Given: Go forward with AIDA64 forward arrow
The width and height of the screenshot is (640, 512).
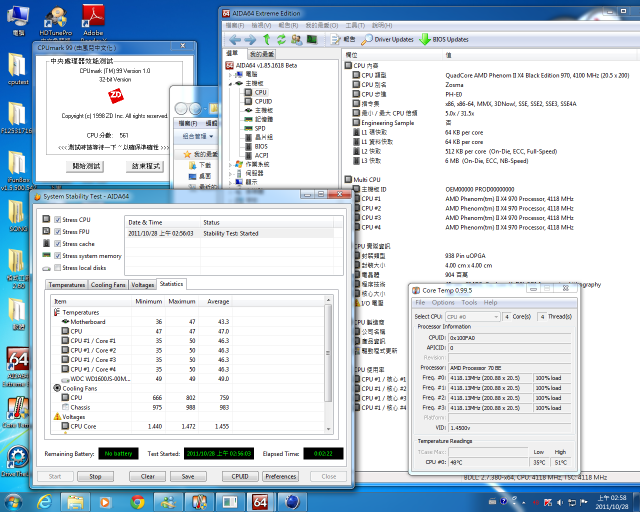Looking at the screenshot, I should [x=250, y=40].
